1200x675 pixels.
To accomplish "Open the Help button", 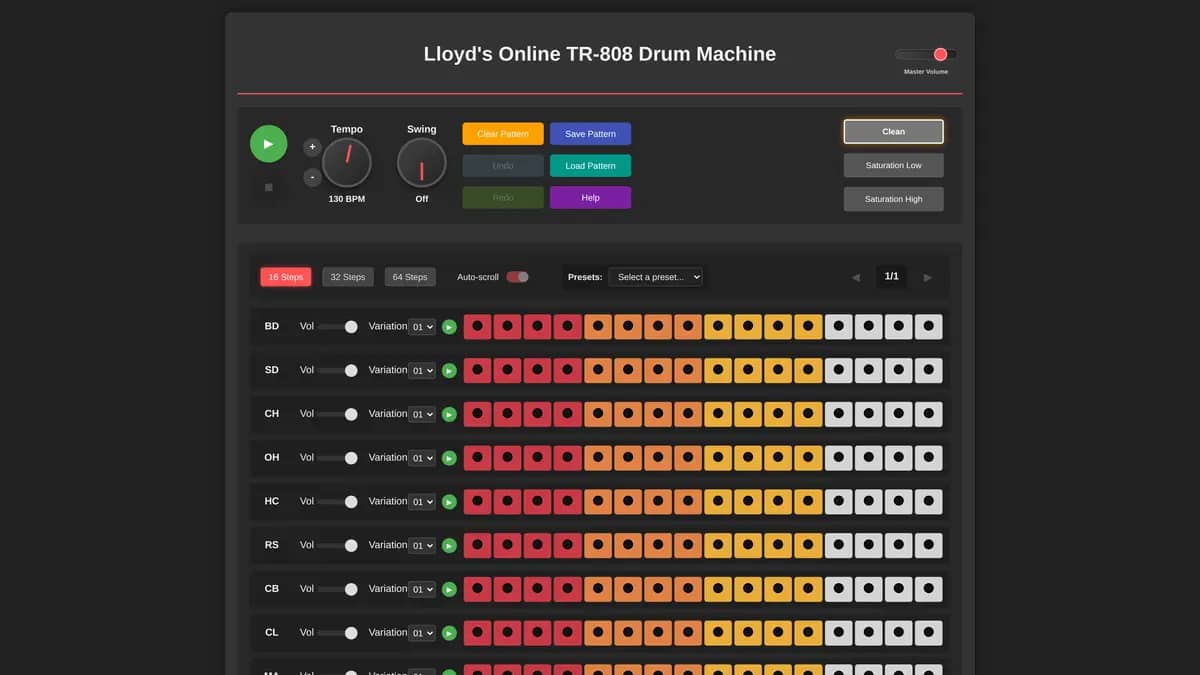I will pos(590,198).
